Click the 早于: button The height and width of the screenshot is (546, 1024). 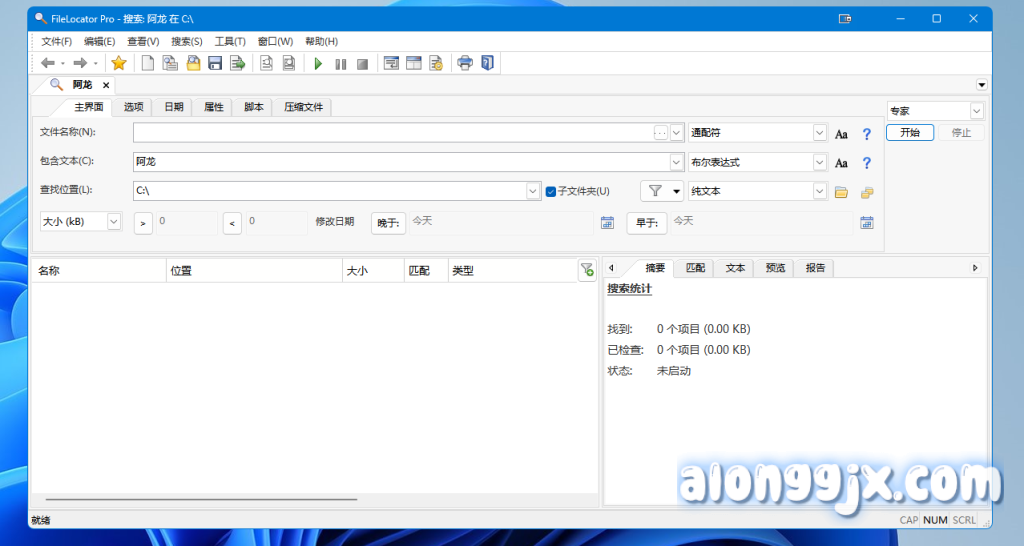click(646, 223)
